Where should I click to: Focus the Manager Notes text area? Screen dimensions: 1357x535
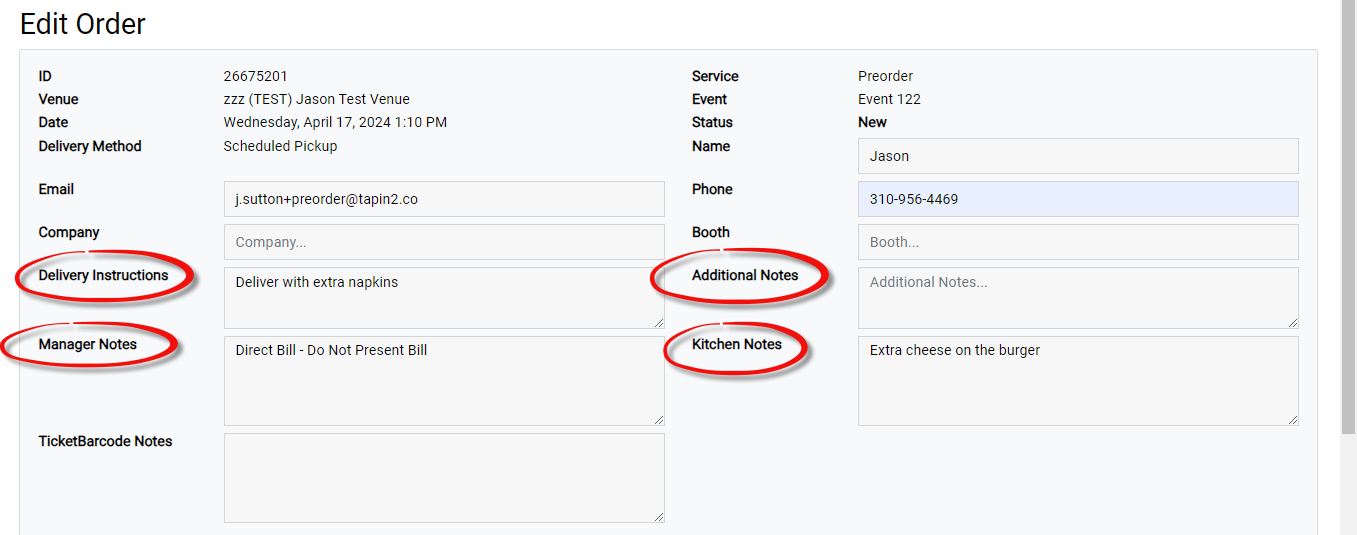pos(444,381)
